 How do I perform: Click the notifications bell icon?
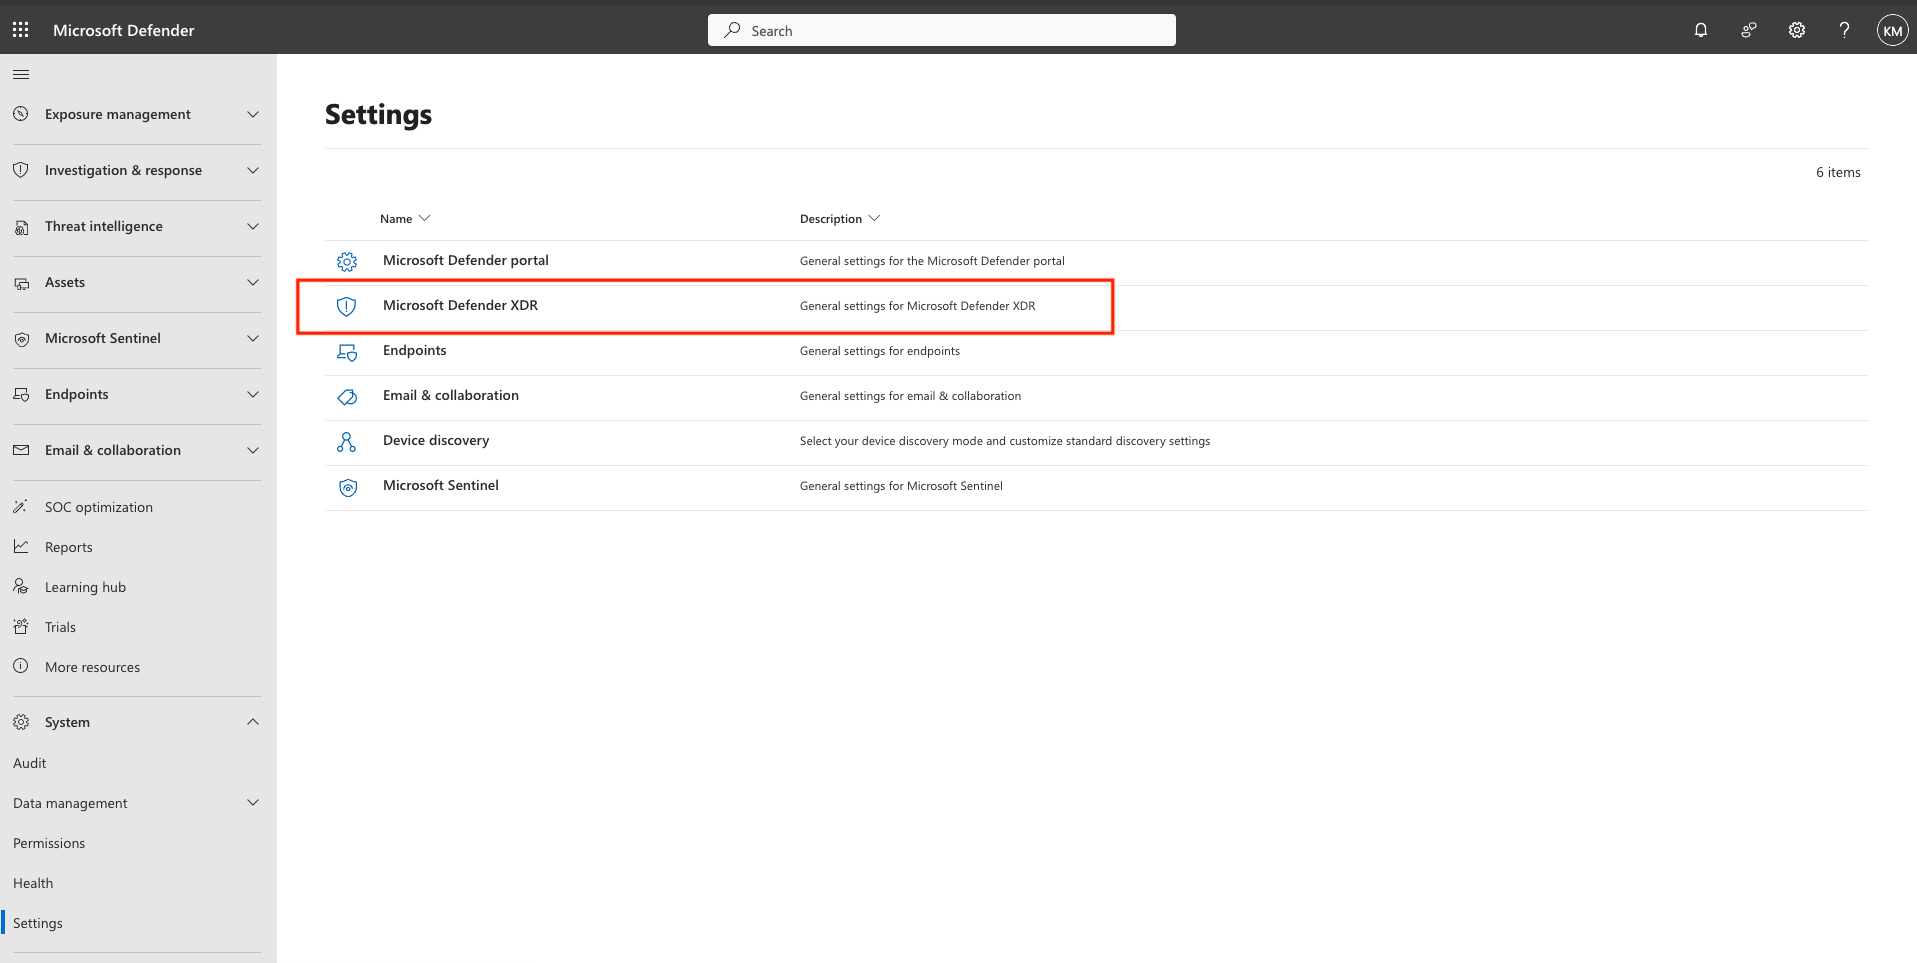pos(1700,30)
